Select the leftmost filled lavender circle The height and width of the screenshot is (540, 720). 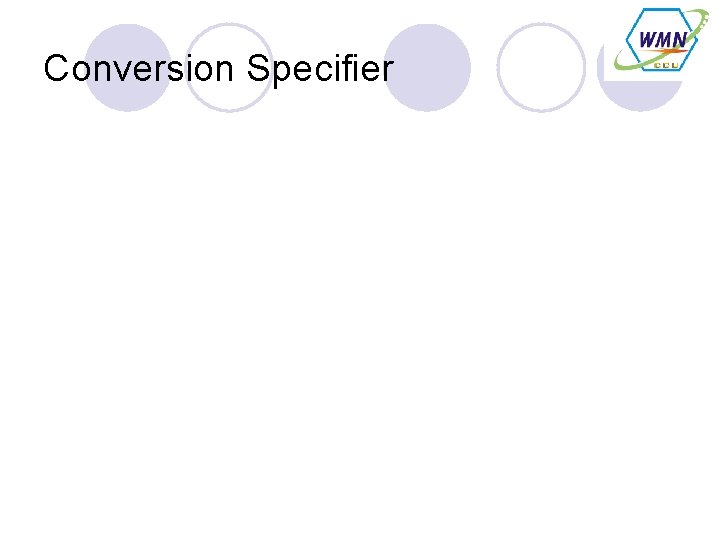(x=127, y=67)
